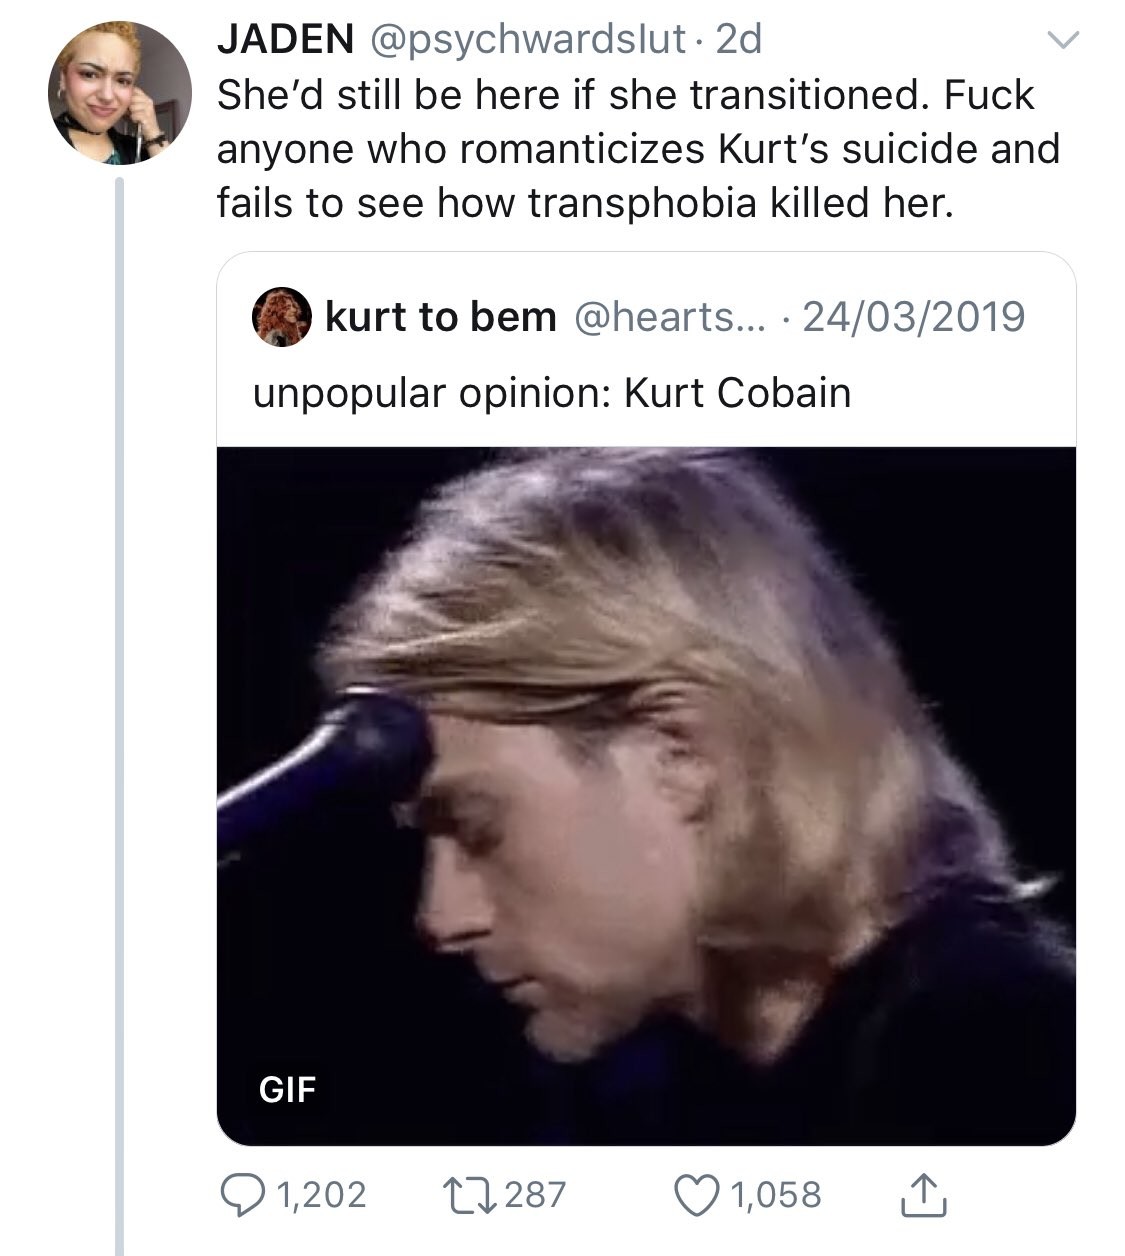Viewport: 1125px width, 1256px height.
Task: Open the tweet options chevron dropdown
Action: pos(1062,42)
